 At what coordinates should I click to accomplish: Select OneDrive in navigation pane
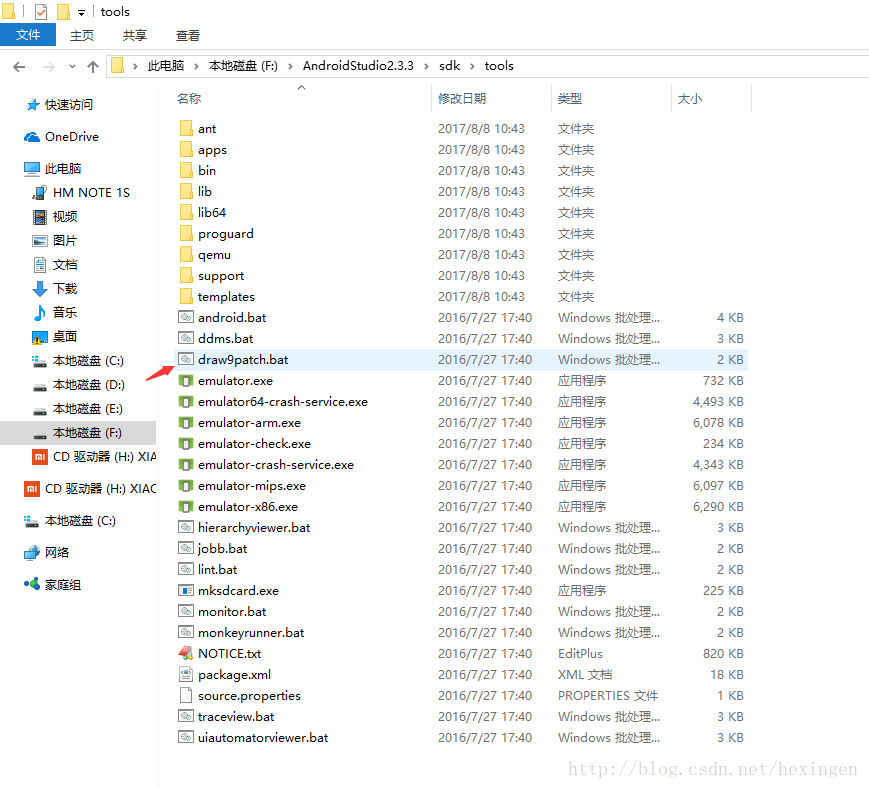[x=72, y=137]
